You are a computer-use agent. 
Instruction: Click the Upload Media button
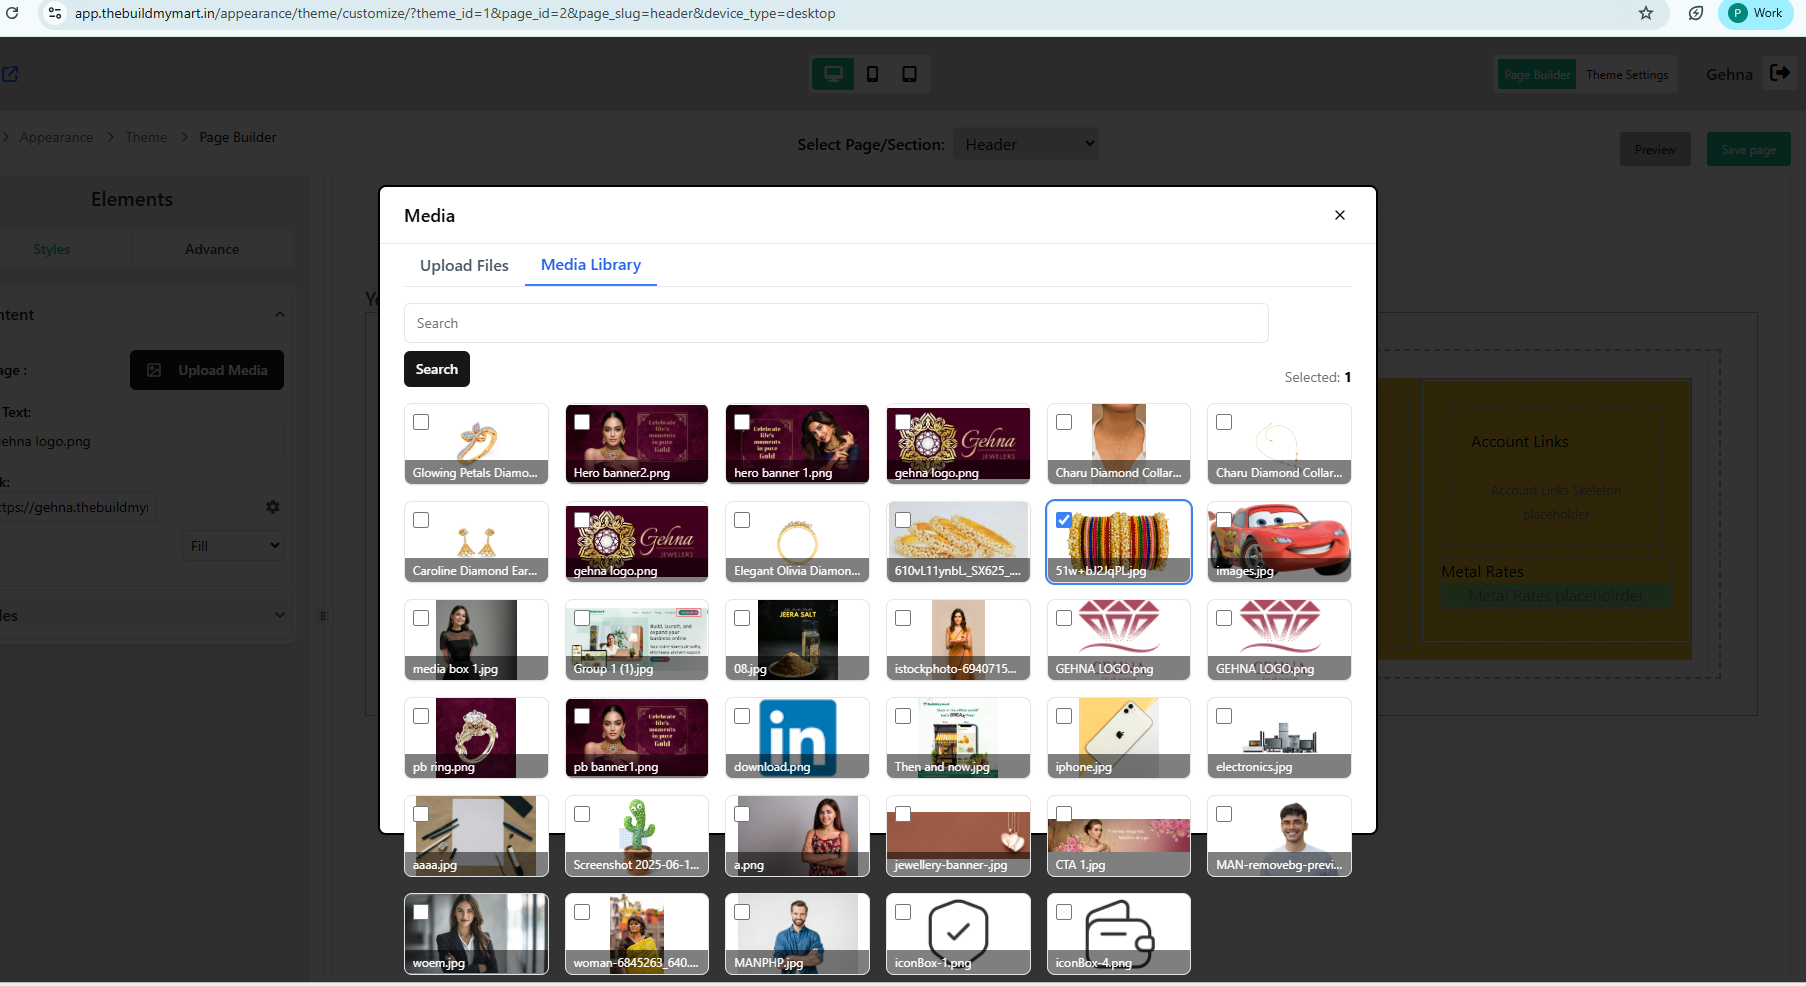click(207, 370)
